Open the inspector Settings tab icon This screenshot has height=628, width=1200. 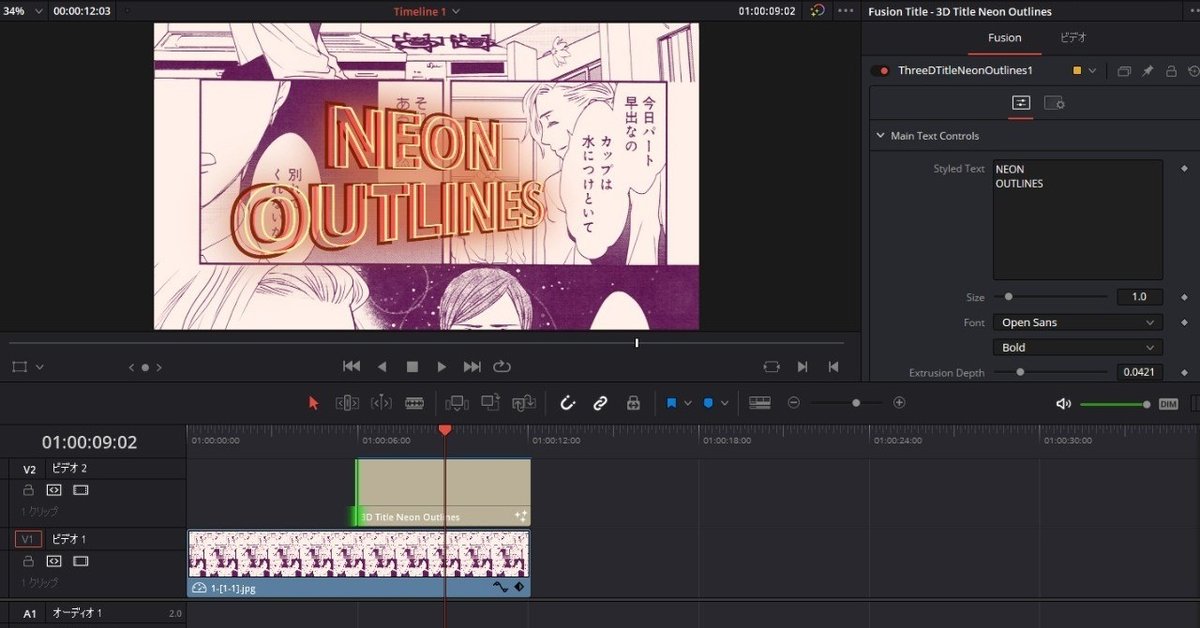pos(1054,103)
